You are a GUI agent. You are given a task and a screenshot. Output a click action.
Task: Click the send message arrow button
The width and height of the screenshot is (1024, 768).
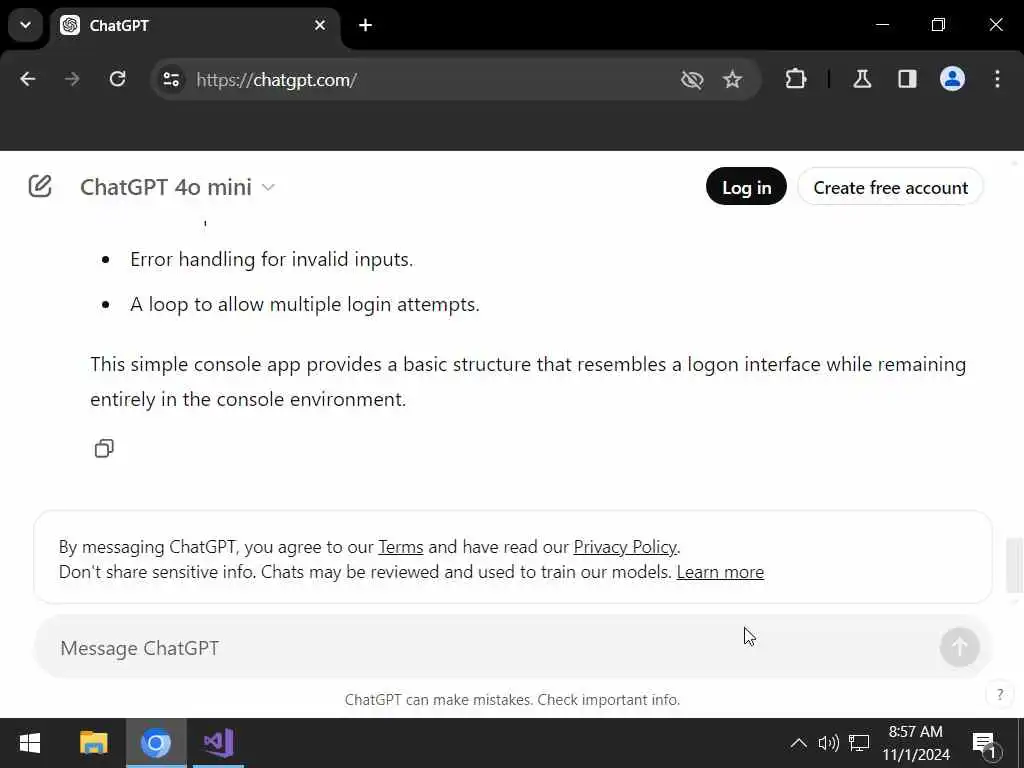[x=959, y=647]
